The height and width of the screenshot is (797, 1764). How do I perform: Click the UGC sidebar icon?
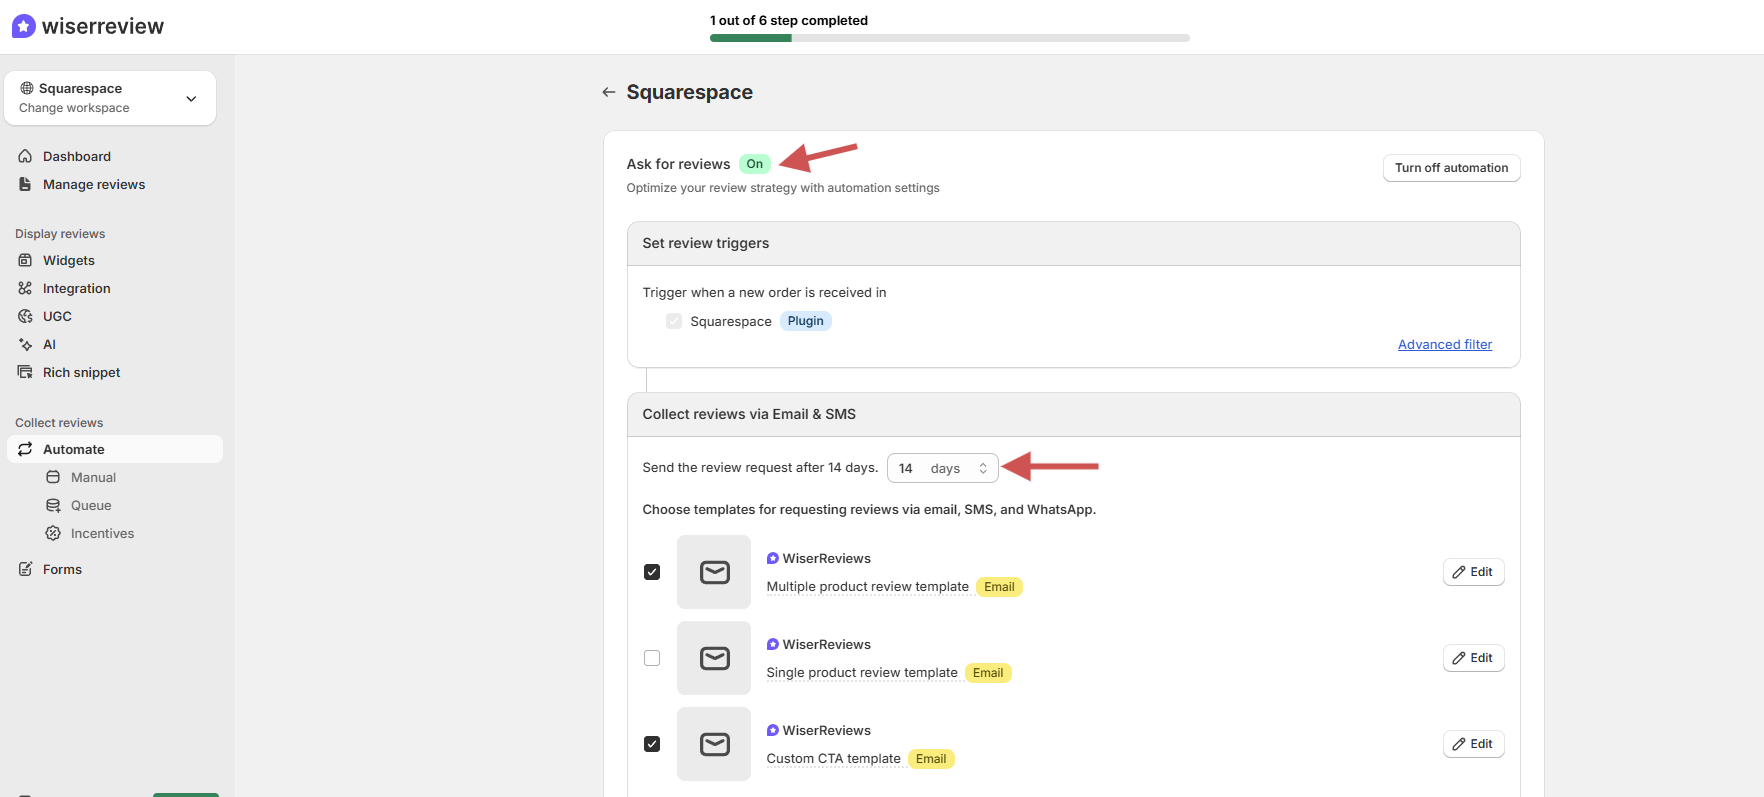(x=25, y=316)
